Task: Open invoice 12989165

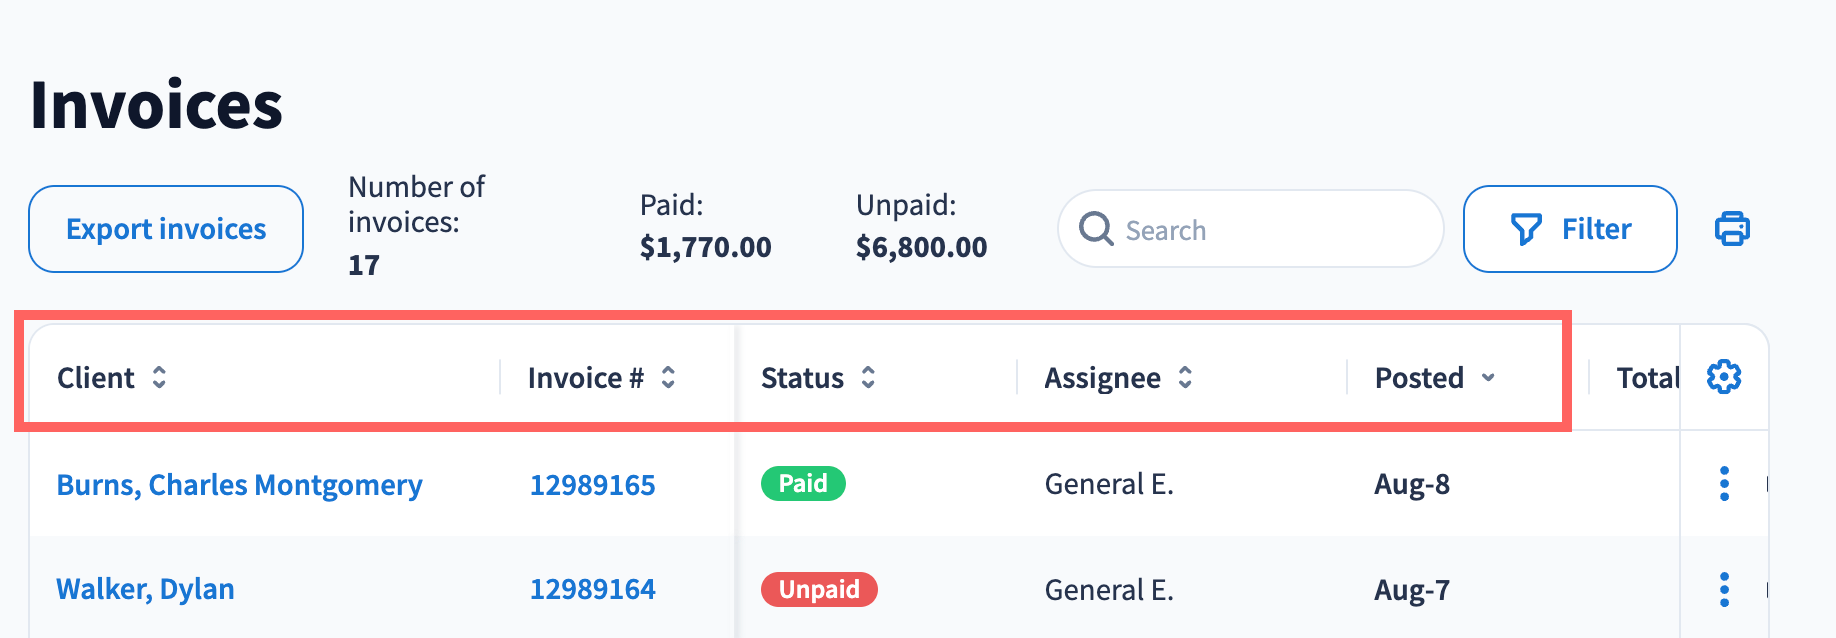Action: point(593,485)
